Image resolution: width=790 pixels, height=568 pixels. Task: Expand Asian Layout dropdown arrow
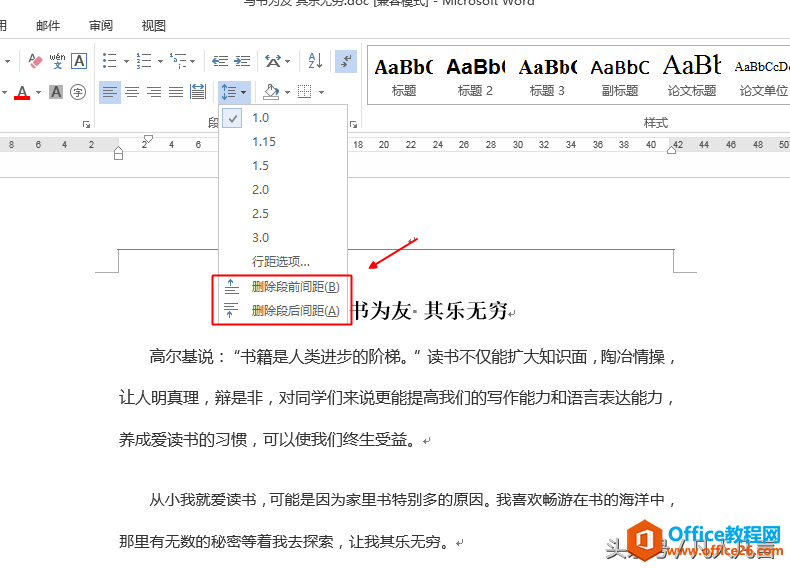[x=288, y=62]
